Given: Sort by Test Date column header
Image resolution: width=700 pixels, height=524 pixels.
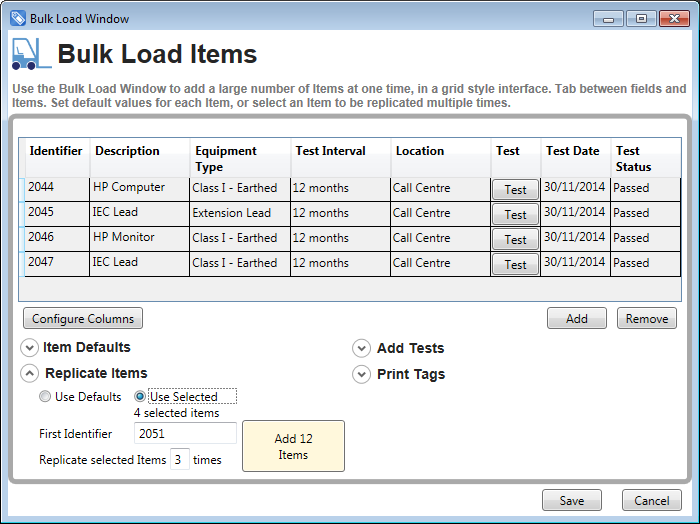Looking at the screenshot, I should click(574, 152).
